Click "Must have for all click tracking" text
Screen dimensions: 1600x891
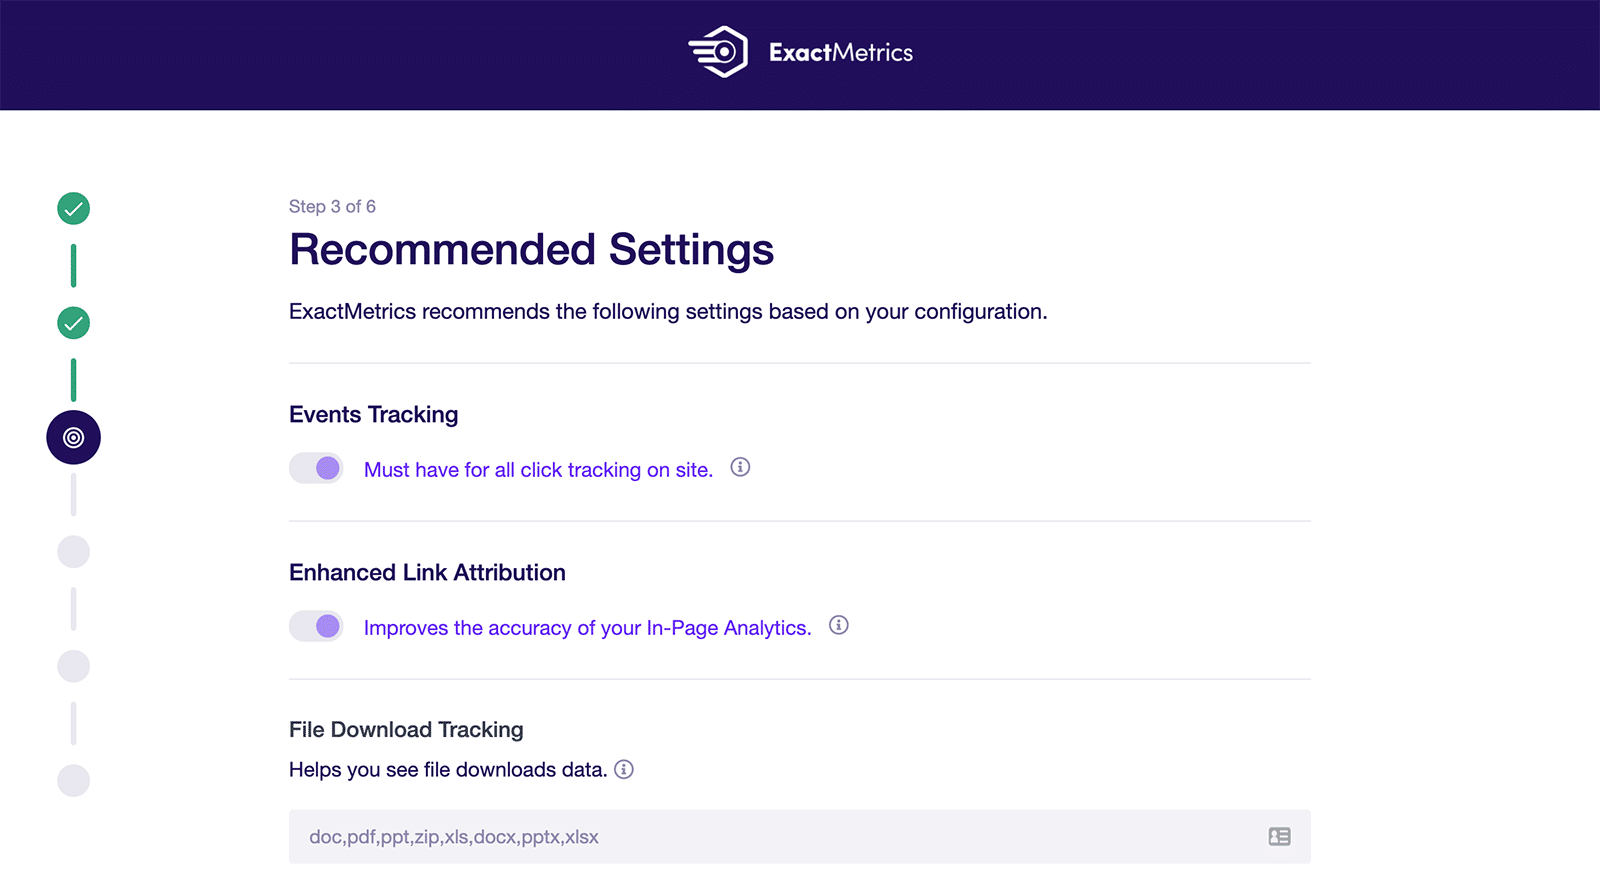(538, 470)
